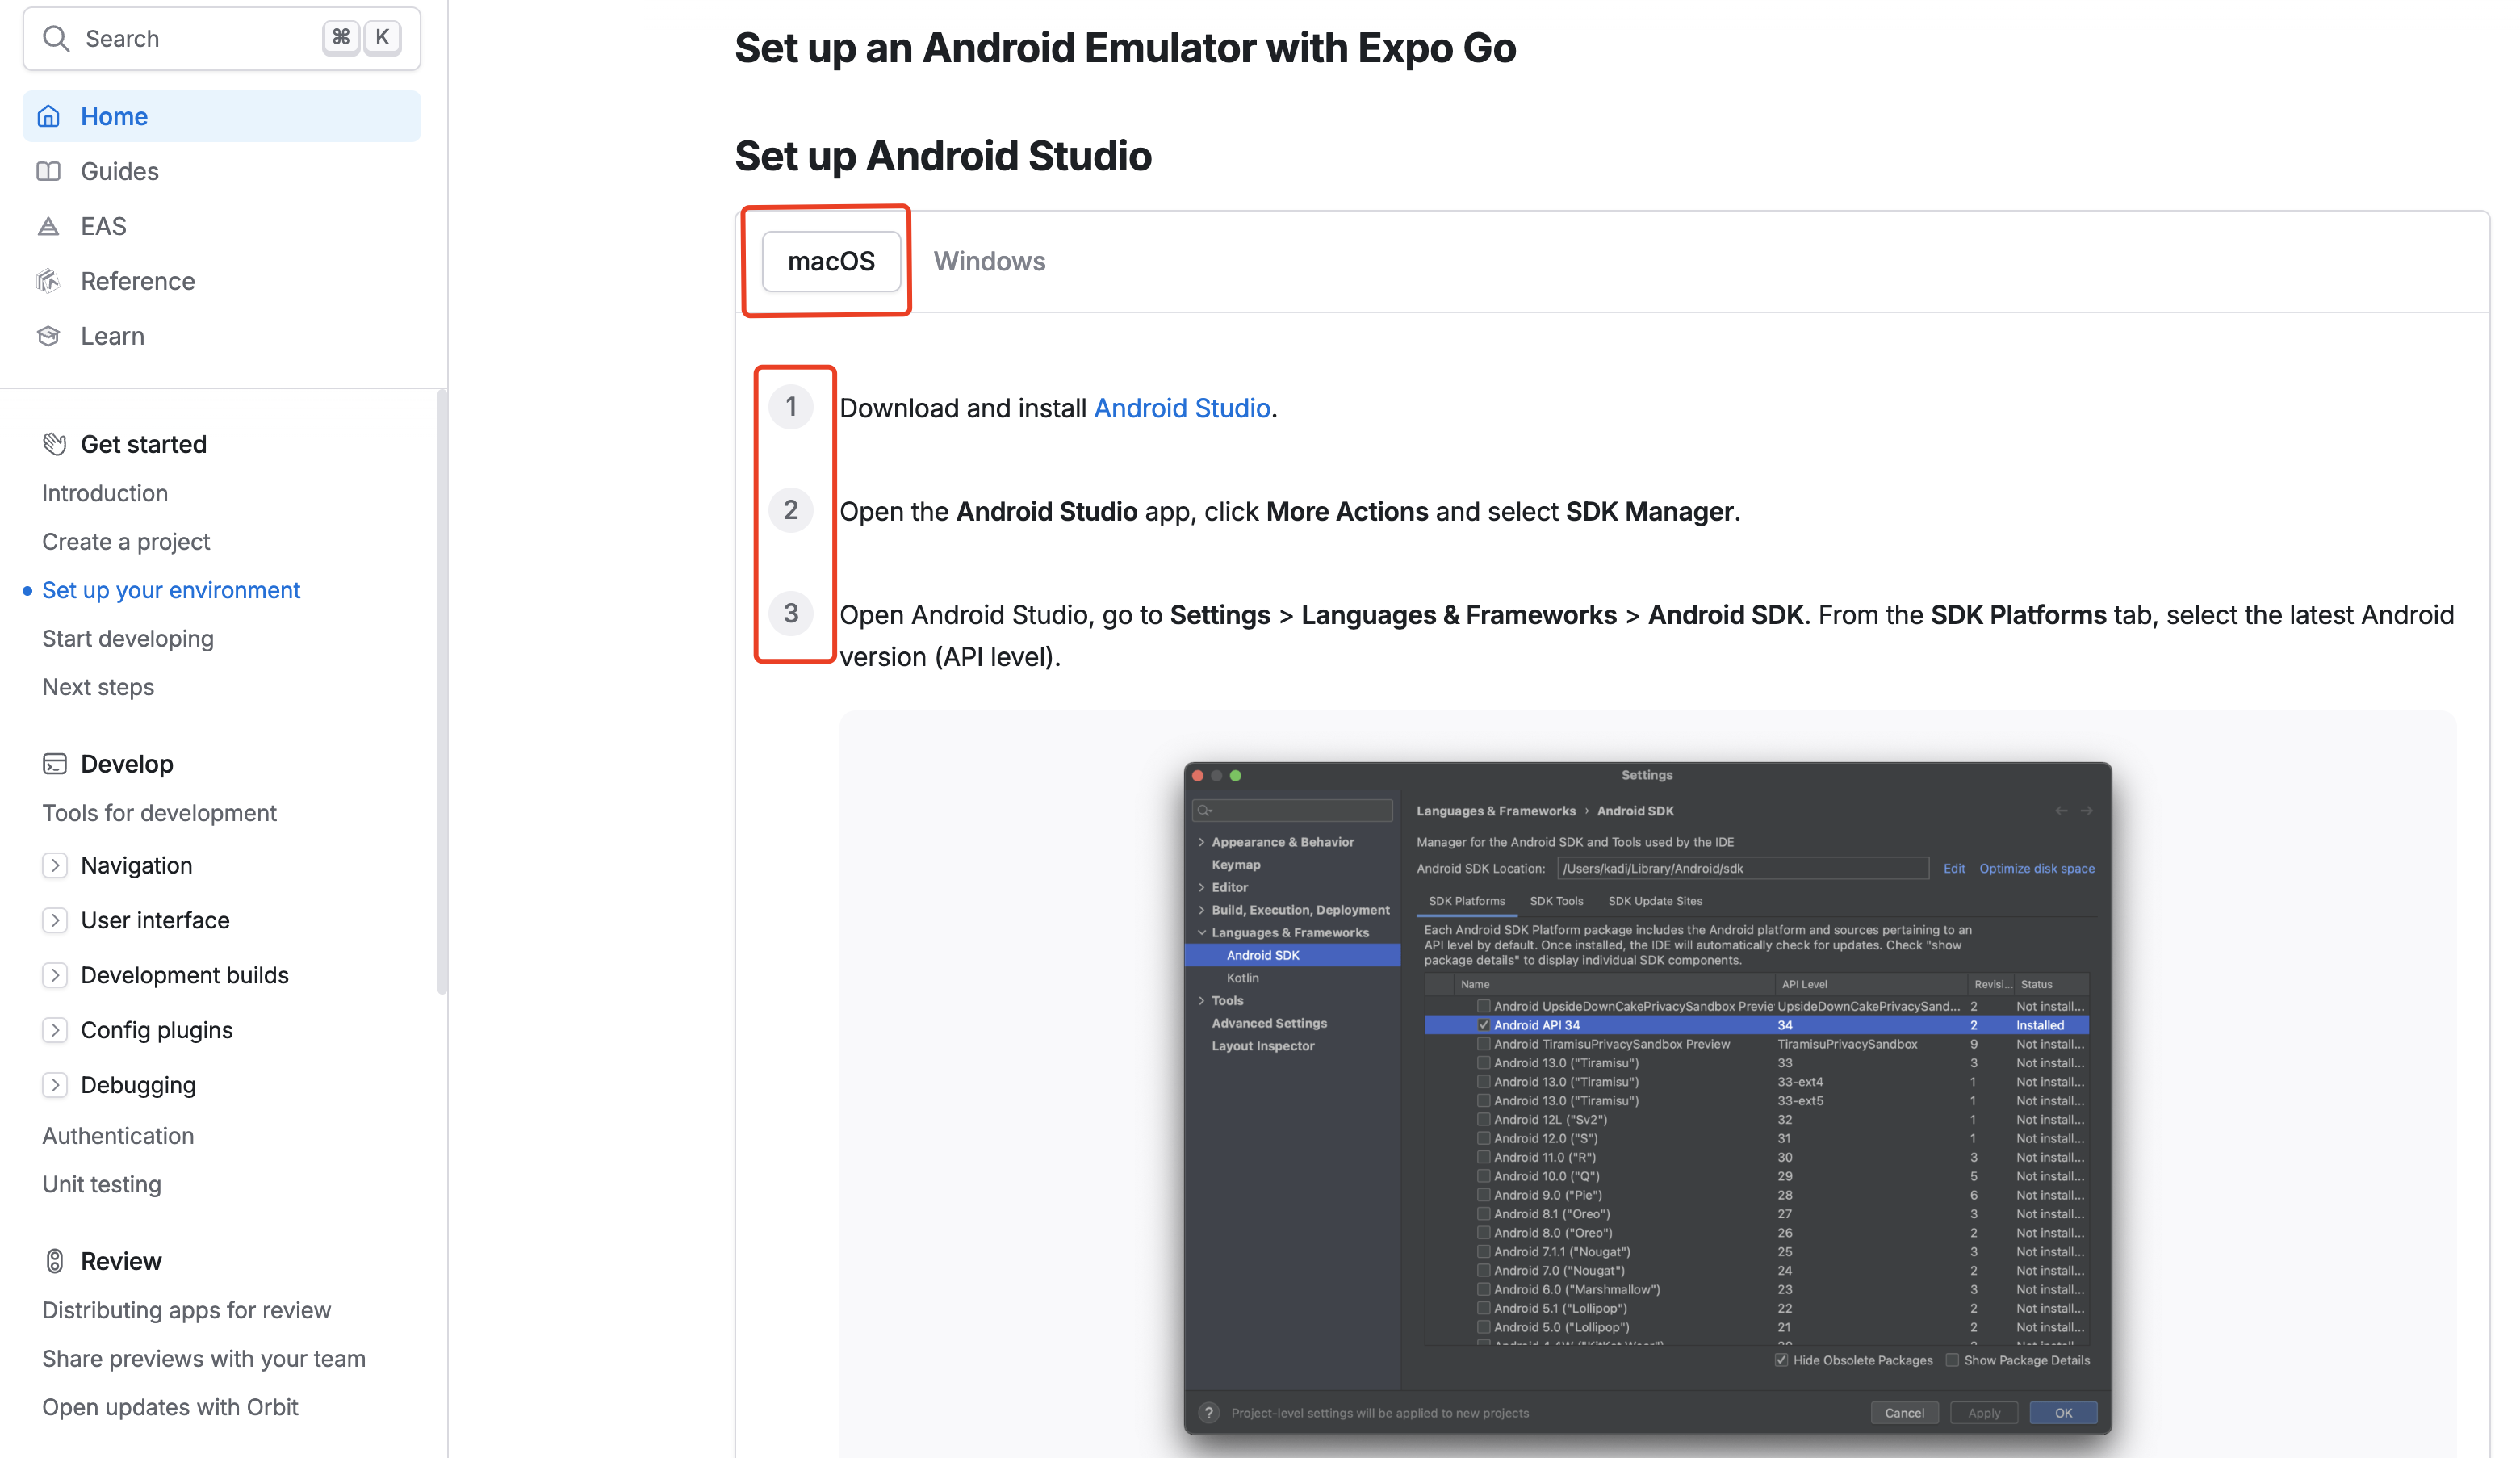Click the EAS triangle icon

coord(48,226)
